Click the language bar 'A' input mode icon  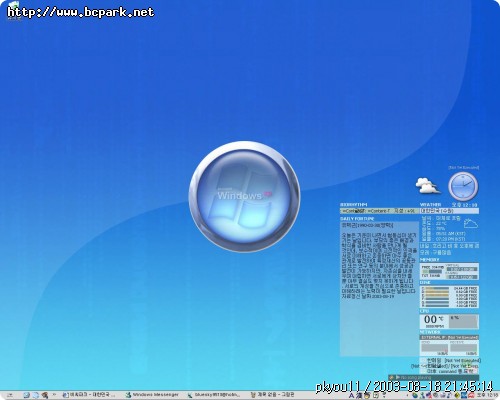(352, 396)
